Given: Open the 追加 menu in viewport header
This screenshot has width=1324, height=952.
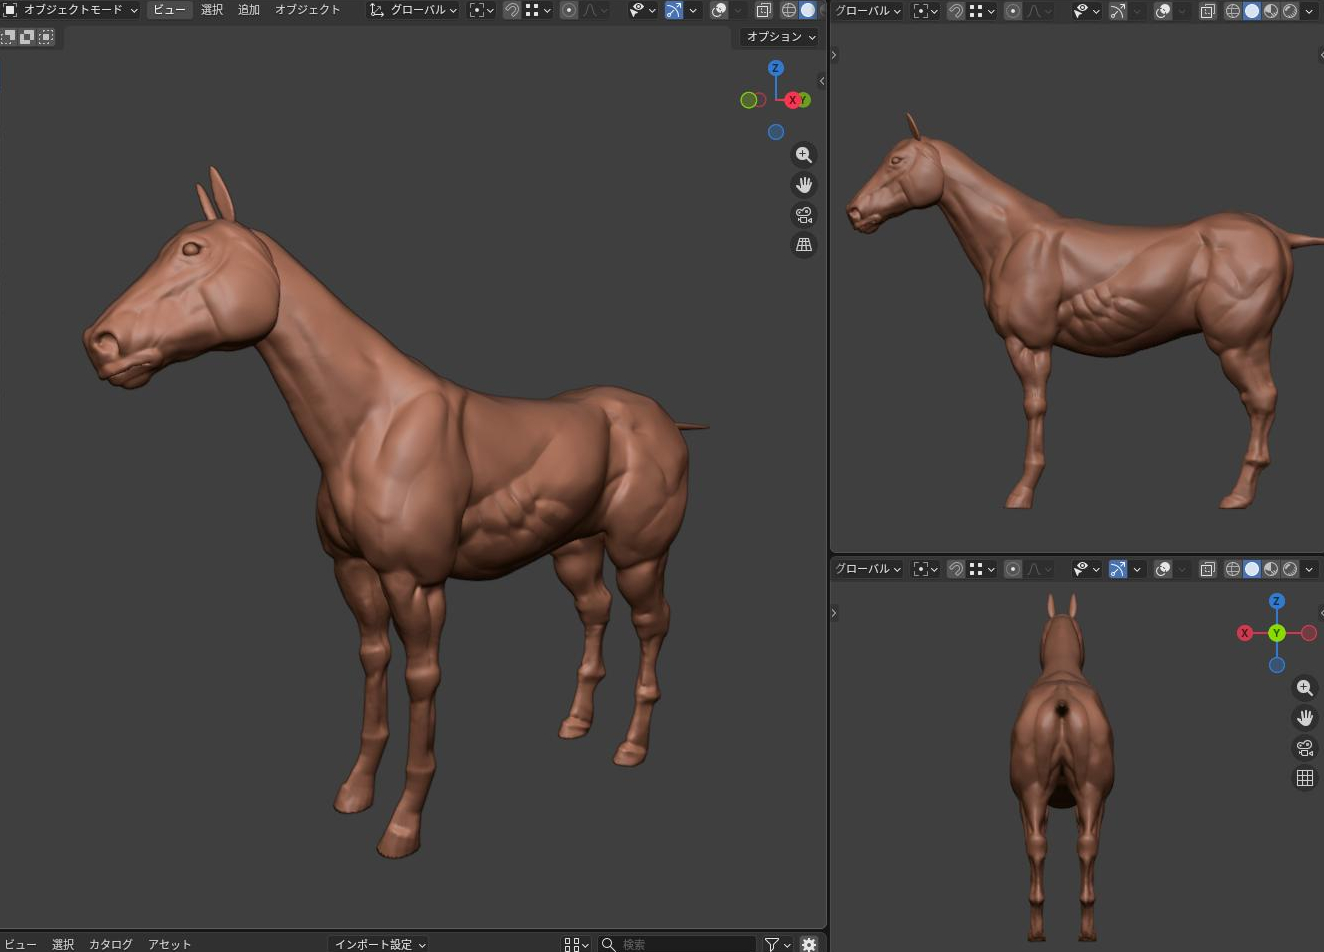Looking at the screenshot, I should [248, 10].
